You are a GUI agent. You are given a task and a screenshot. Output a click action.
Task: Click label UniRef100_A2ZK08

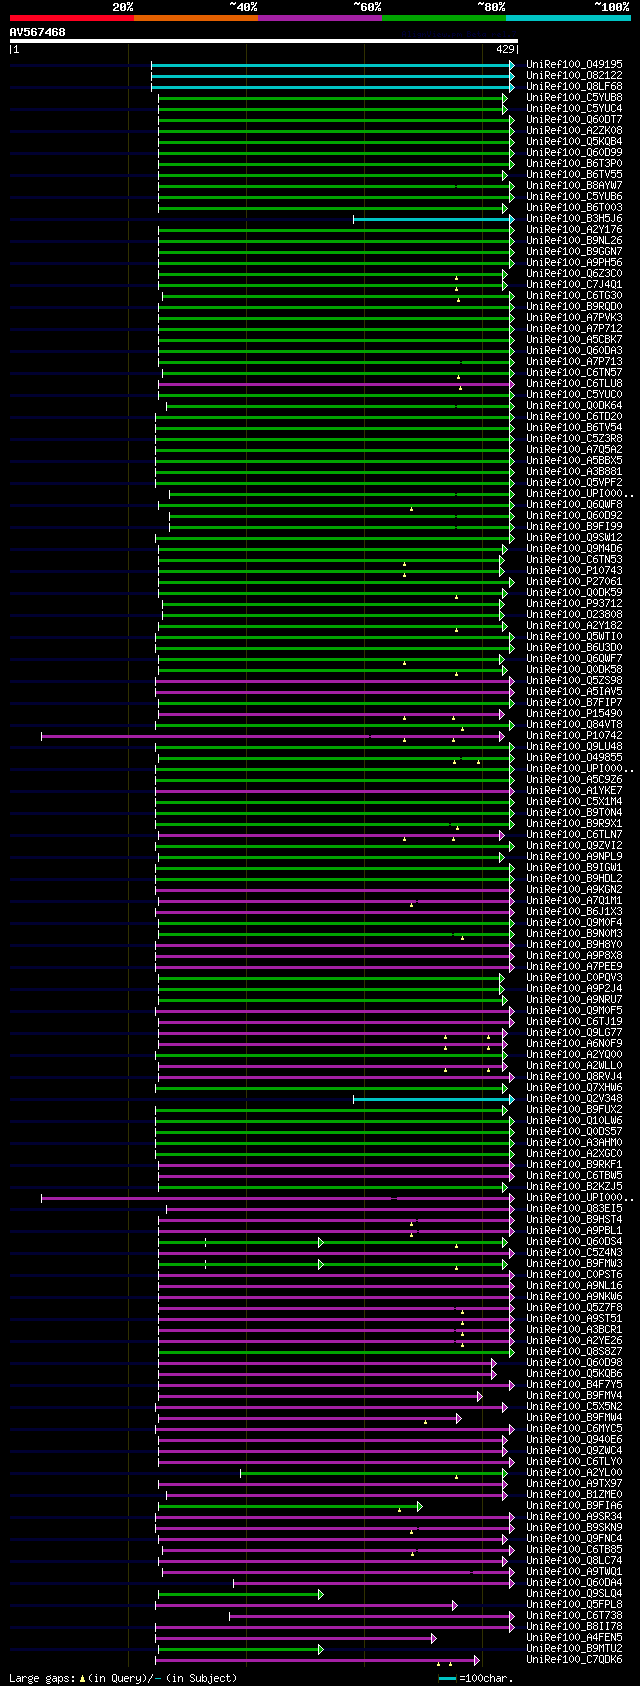click(574, 130)
